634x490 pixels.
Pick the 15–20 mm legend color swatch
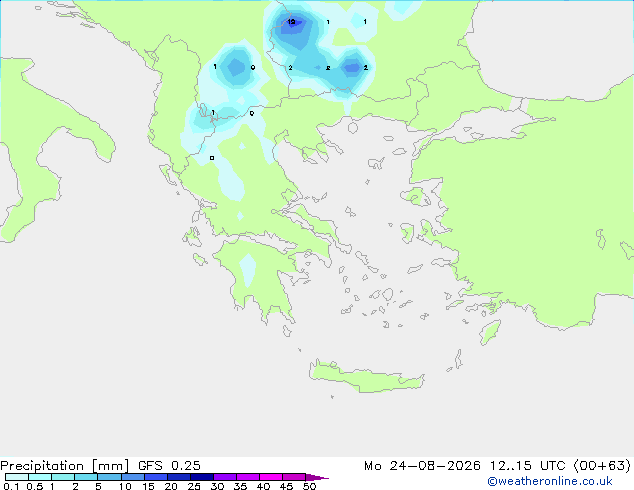click(x=156, y=477)
